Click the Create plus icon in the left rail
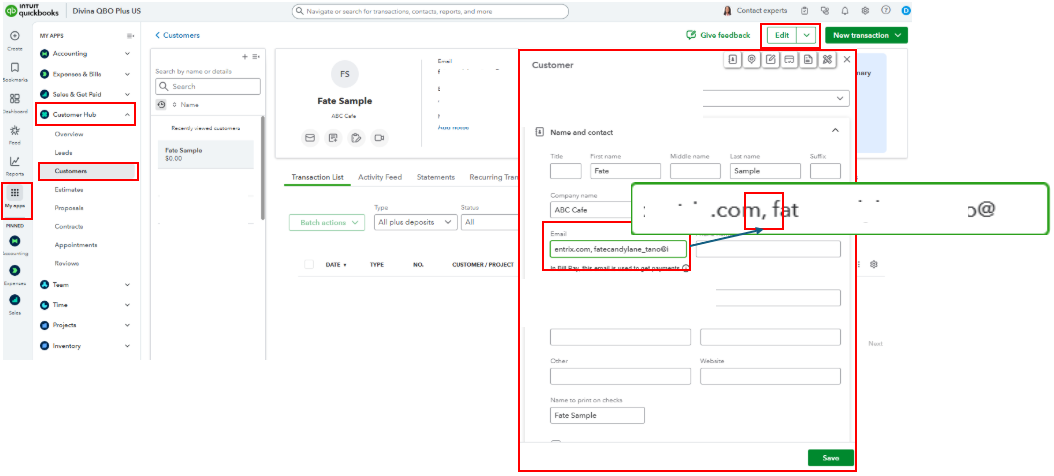The height and width of the screenshot is (476, 1054). pyautogui.click(x=15, y=36)
